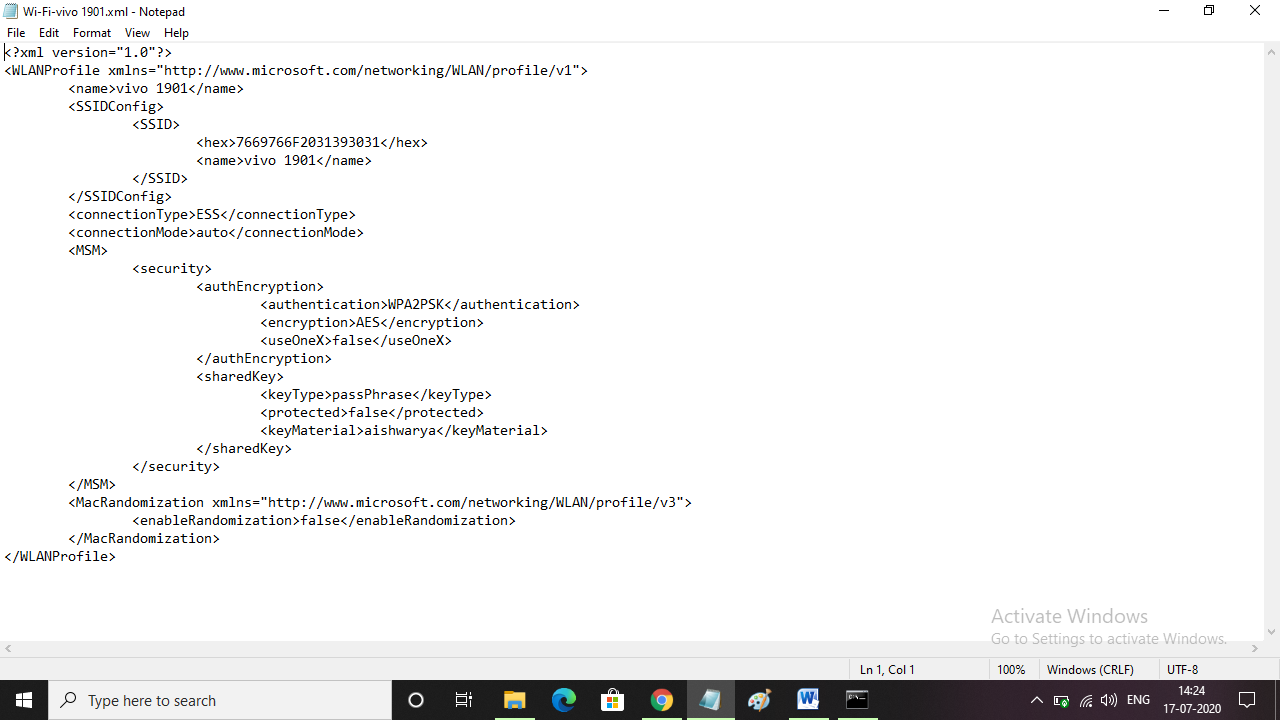Open the Format menu

point(92,33)
